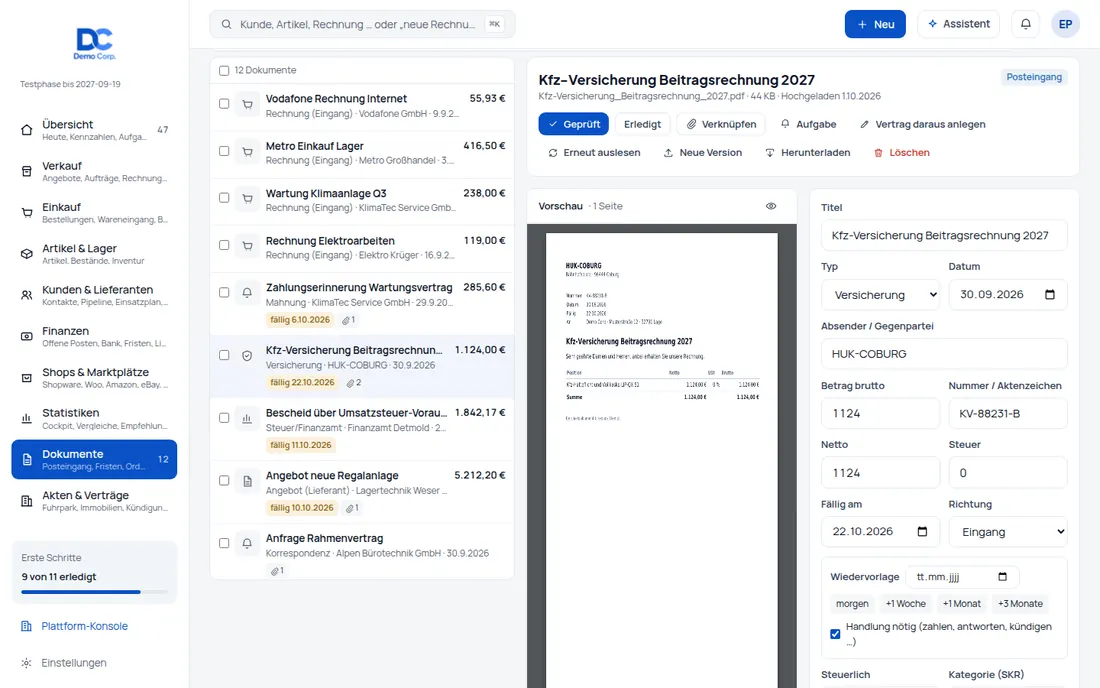Toggle preview visibility eye icon
The height and width of the screenshot is (688, 1100).
pyautogui.click(x=771, y=206)
